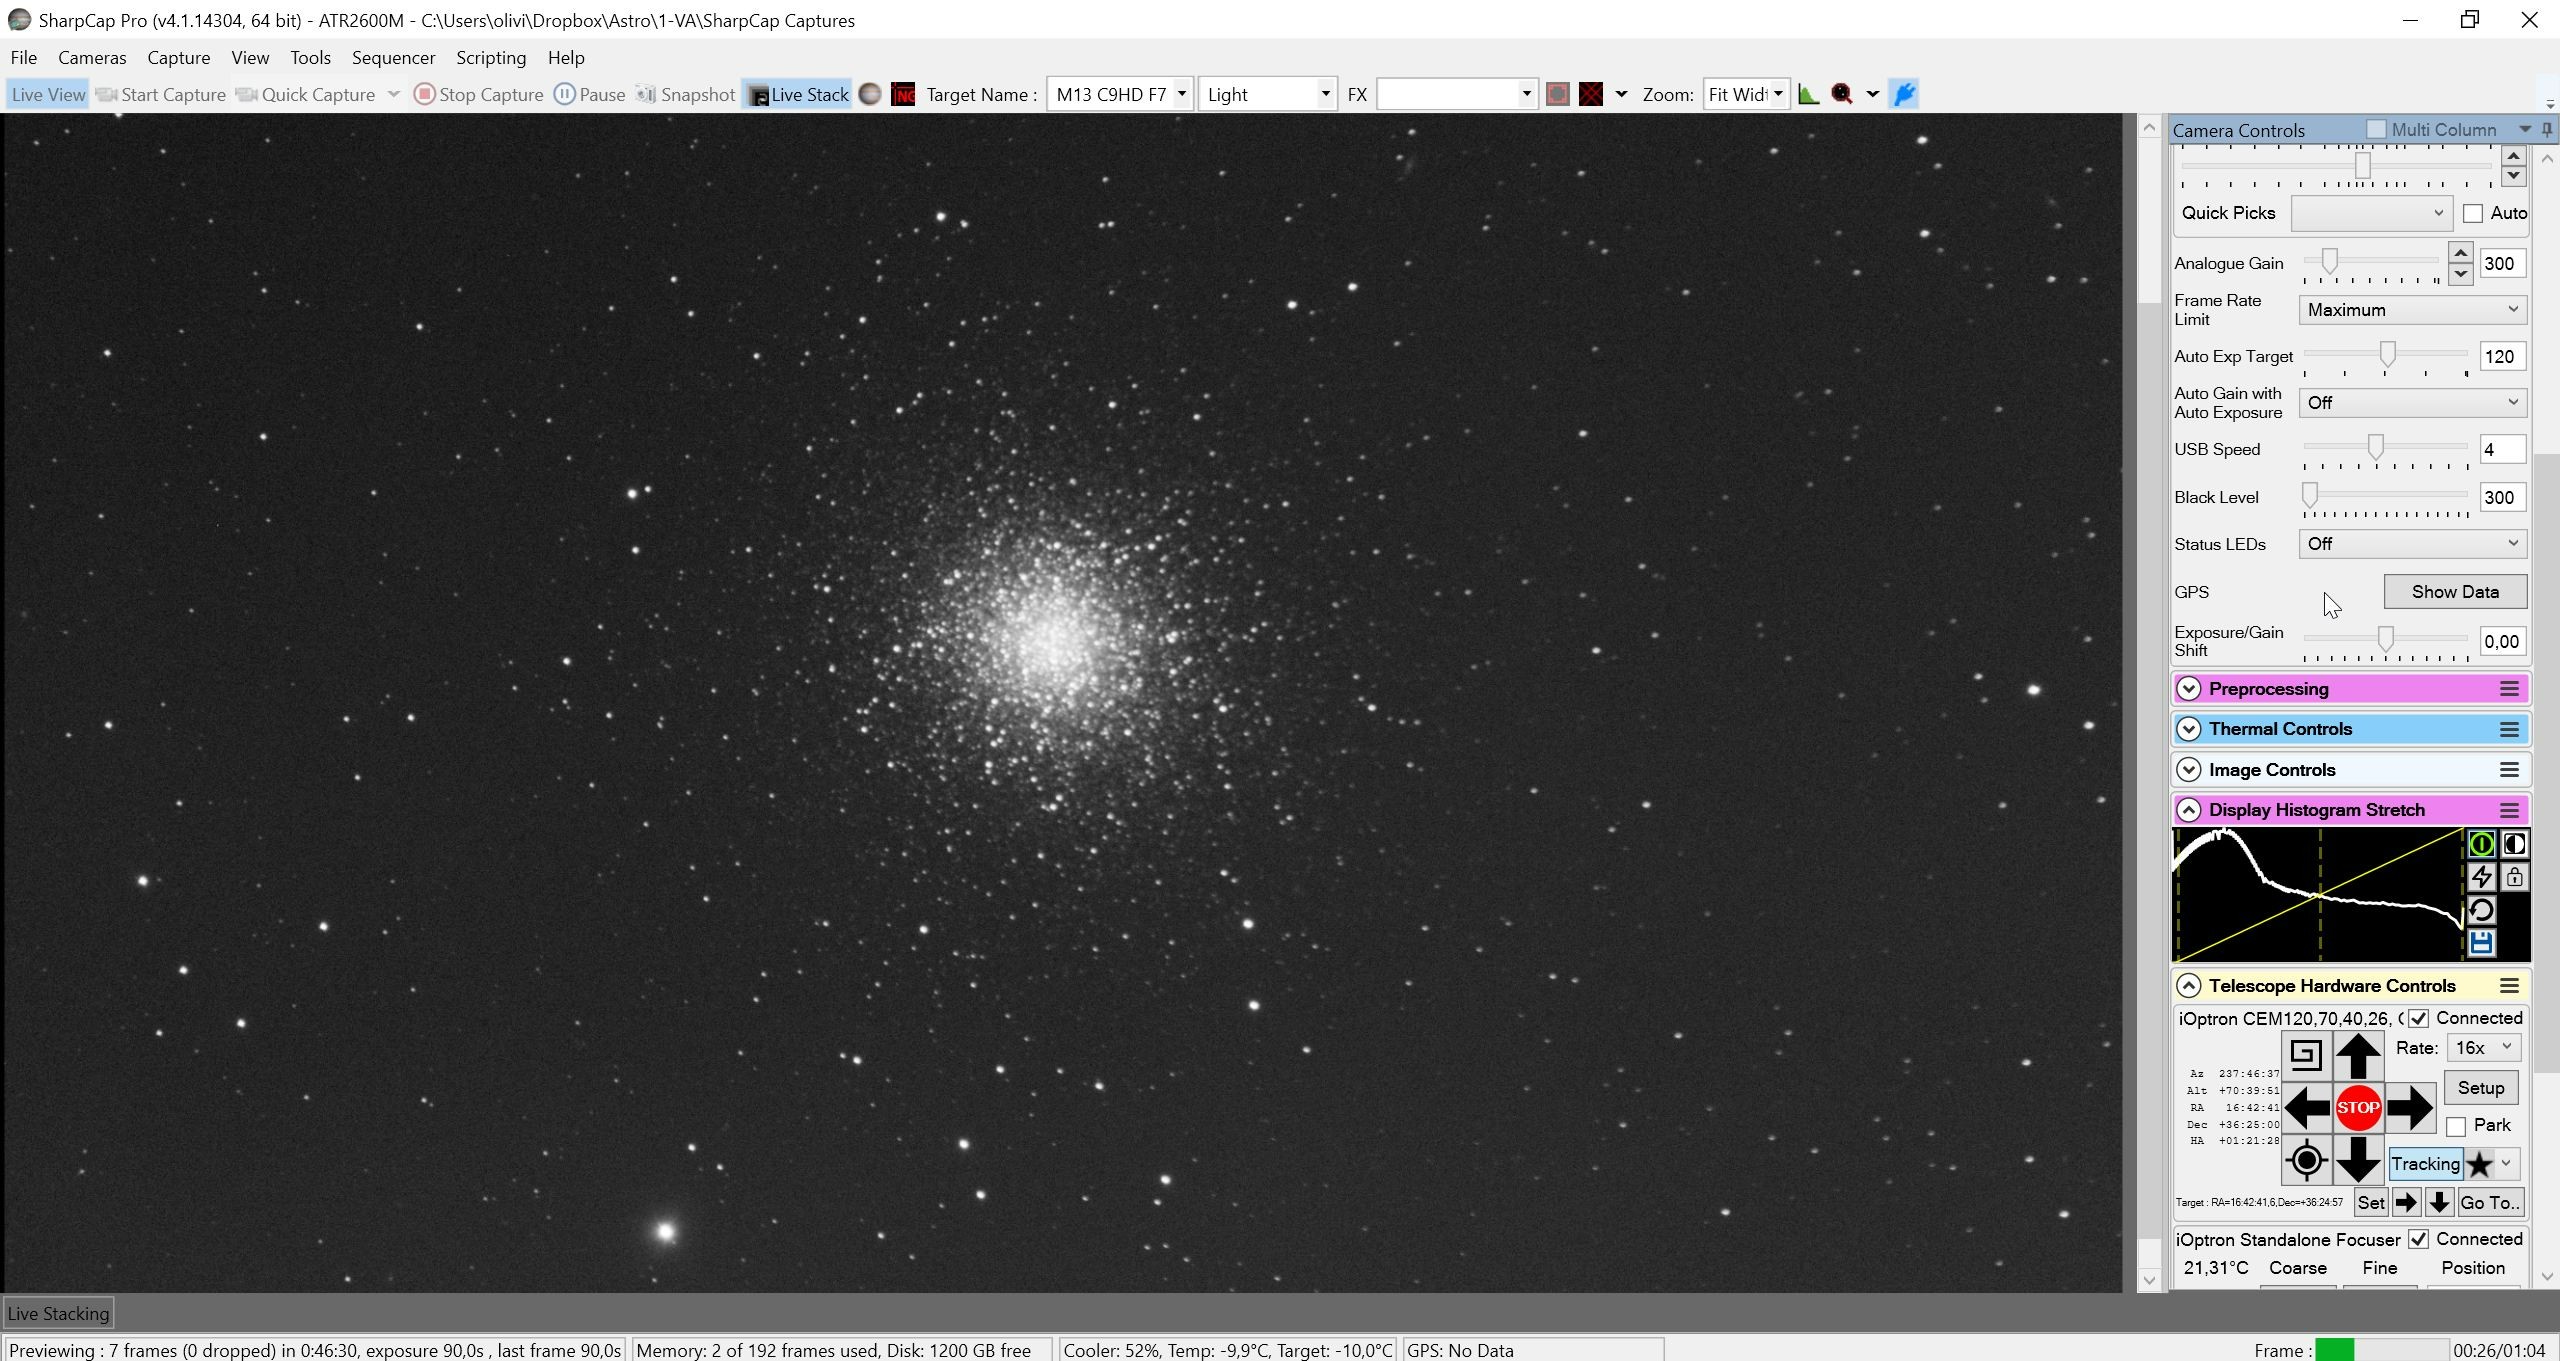Click the focus/crosshair target icon in mount controls
Image resolution: width=2560 pixels, height=1361 pixels.
pyautogui.click(x=2306, y=1160)
